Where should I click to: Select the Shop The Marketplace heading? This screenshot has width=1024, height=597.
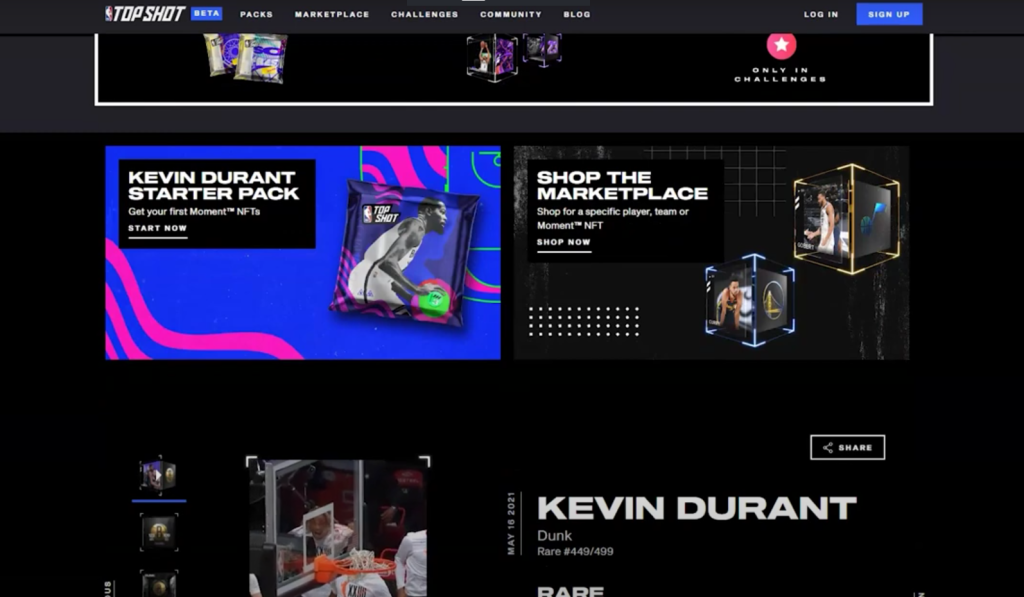pyautogui.click(x=622, y=186)
